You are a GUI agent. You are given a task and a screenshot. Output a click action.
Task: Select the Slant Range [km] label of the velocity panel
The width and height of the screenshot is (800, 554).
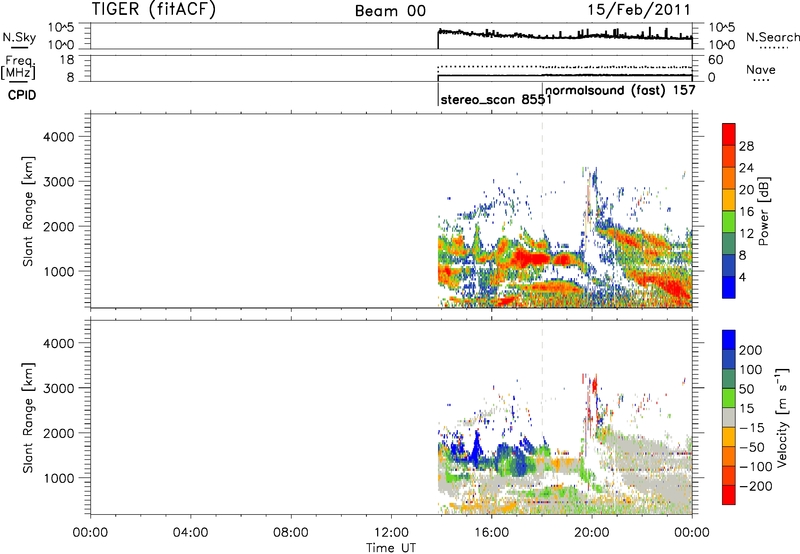pos(28,418)
